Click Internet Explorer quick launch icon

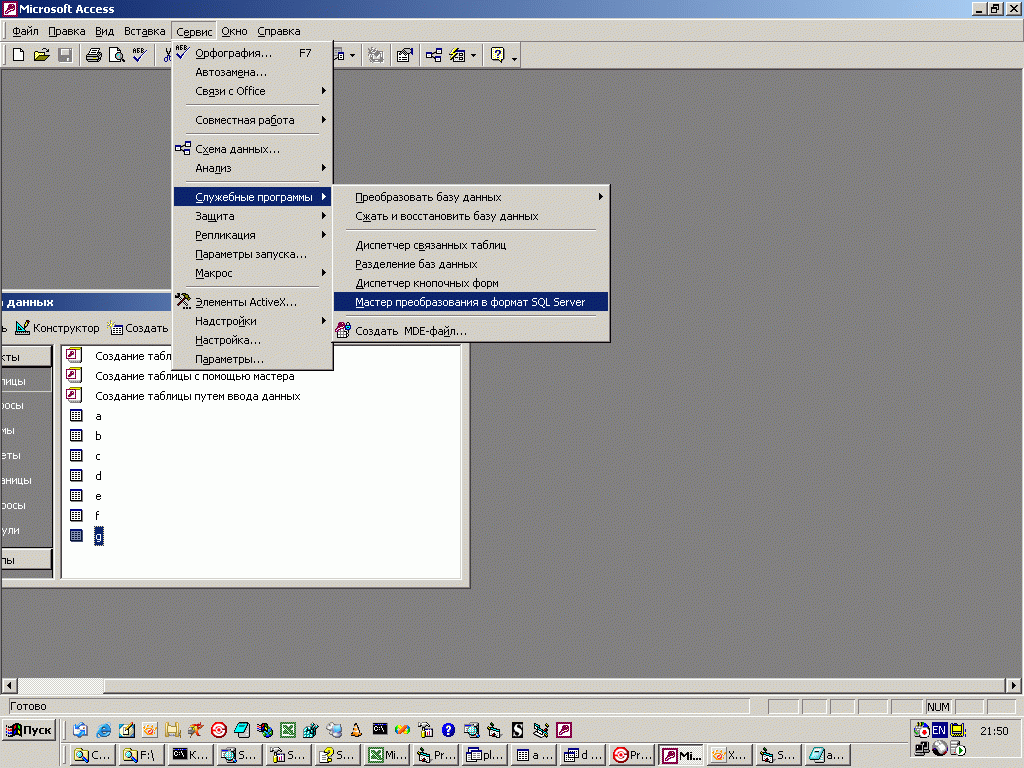pos(103,730)
